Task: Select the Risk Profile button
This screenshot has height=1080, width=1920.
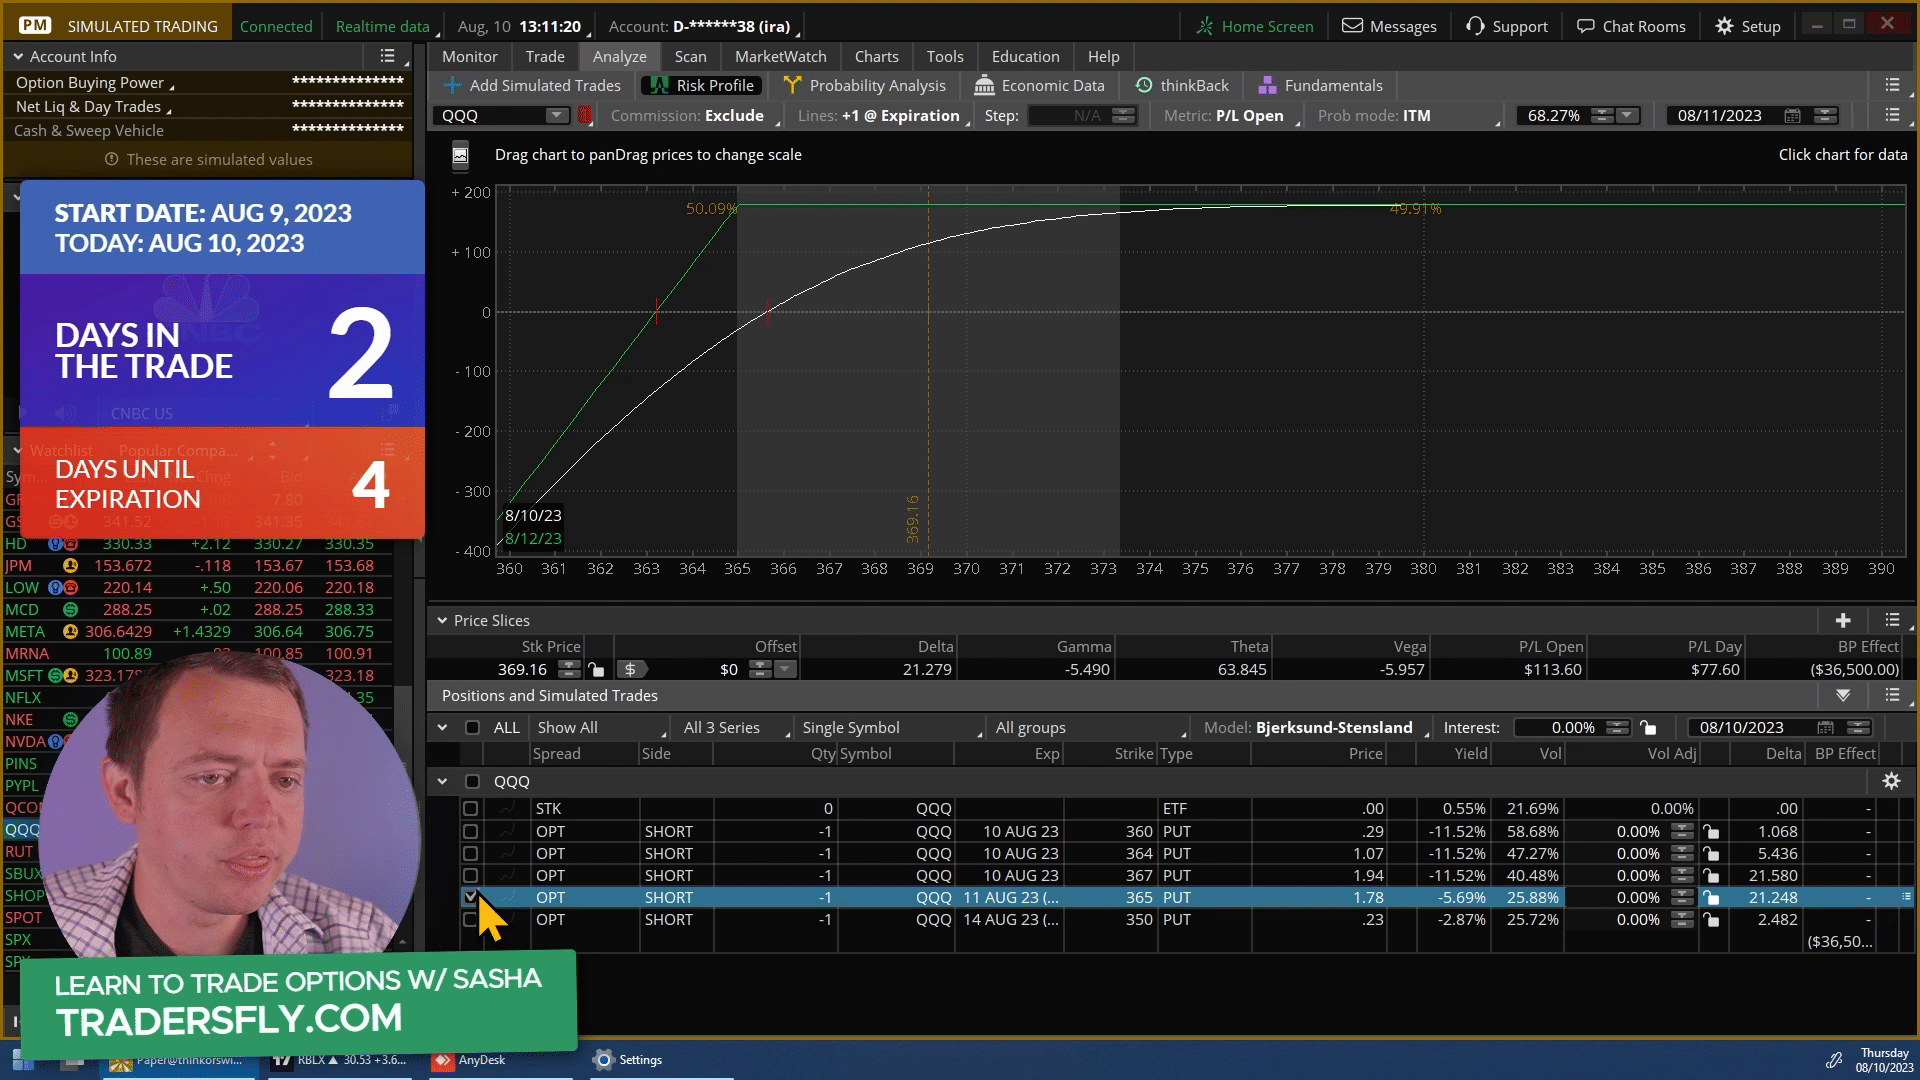Action: pyautogui.click(x=702, y=86)
